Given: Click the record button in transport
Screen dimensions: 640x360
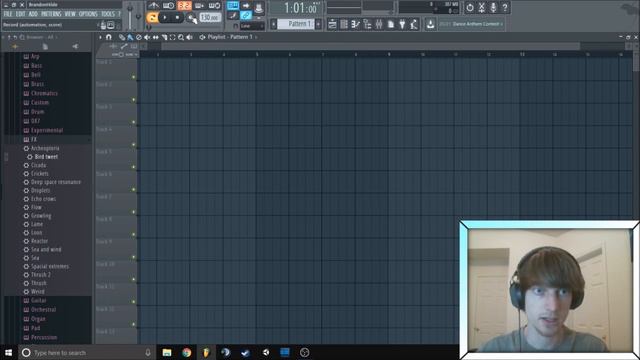Looking at the screenshot, I should click(x=191, y=18).
